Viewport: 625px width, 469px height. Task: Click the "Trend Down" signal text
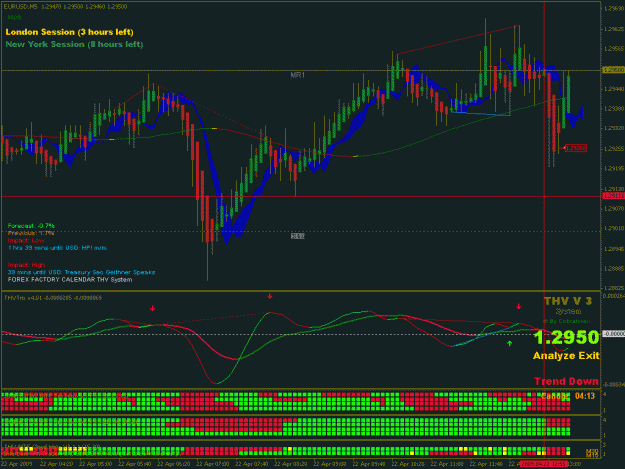coord(566,381)
